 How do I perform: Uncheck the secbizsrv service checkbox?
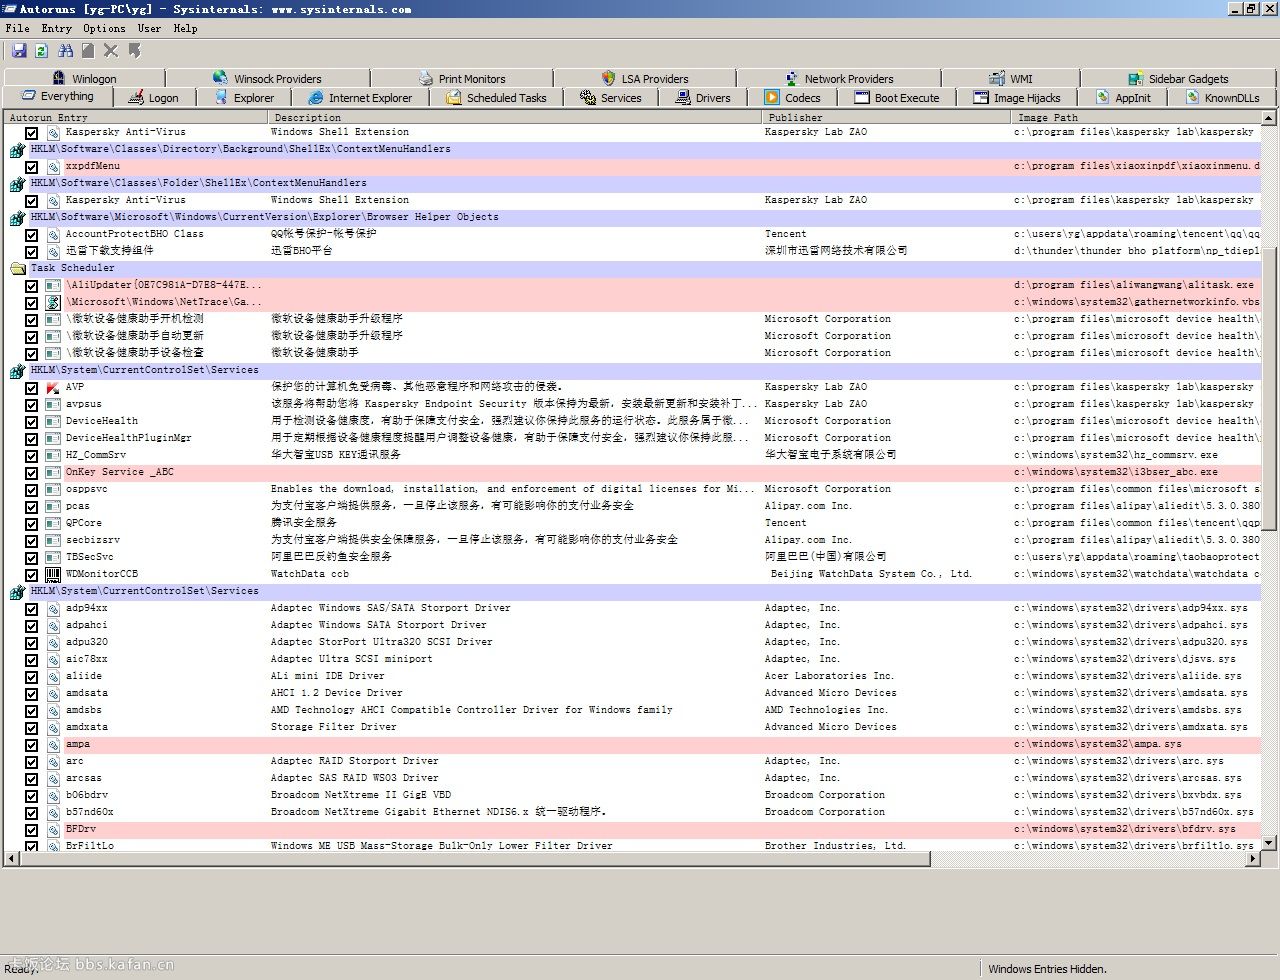[x=32, y=541]
